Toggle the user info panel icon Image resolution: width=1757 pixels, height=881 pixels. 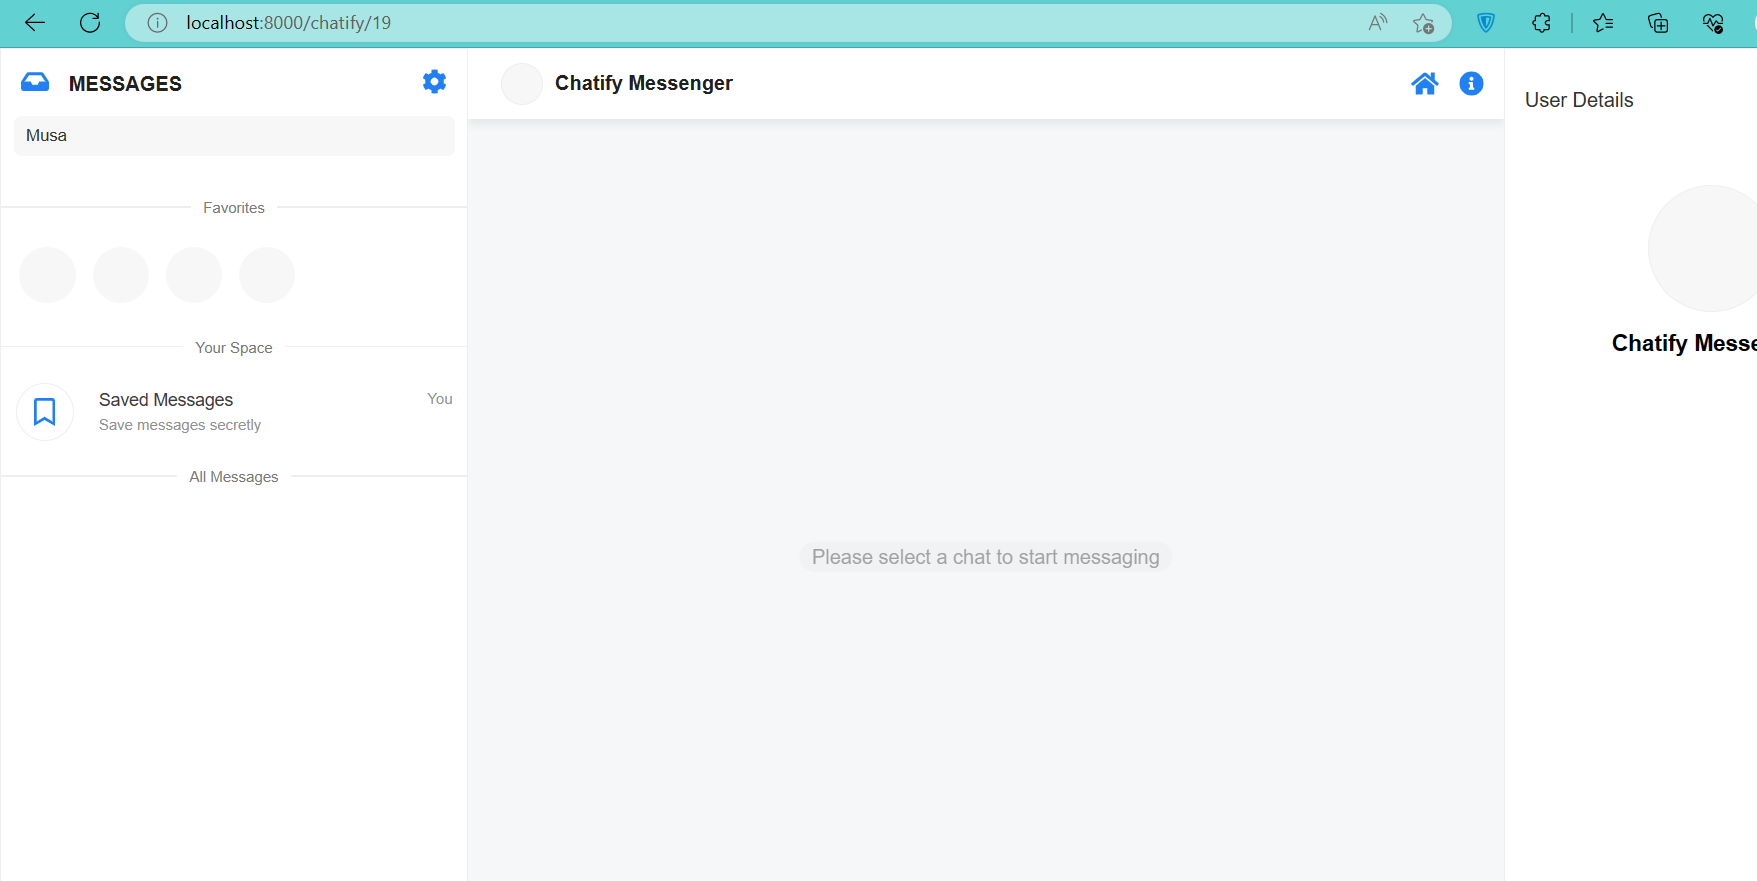click(x=1471, y=84)
